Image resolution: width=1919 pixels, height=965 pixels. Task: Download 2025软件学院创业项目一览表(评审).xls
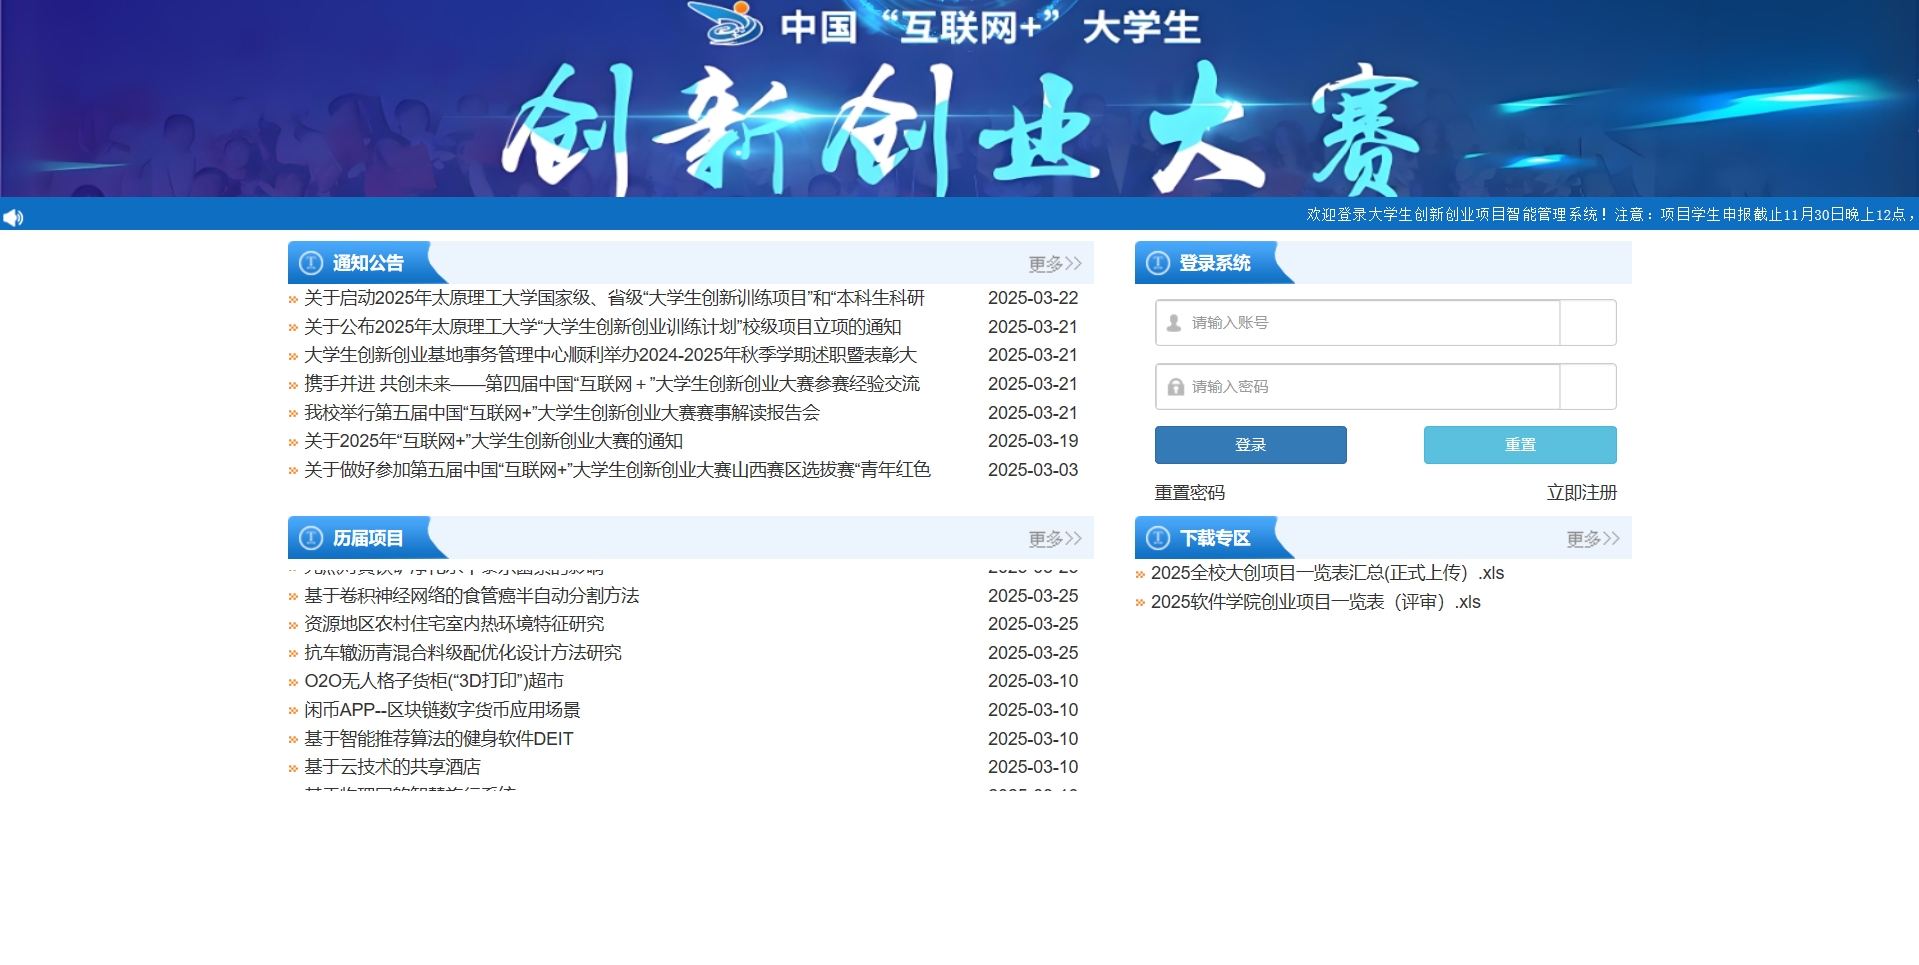tap(1316, 602)
